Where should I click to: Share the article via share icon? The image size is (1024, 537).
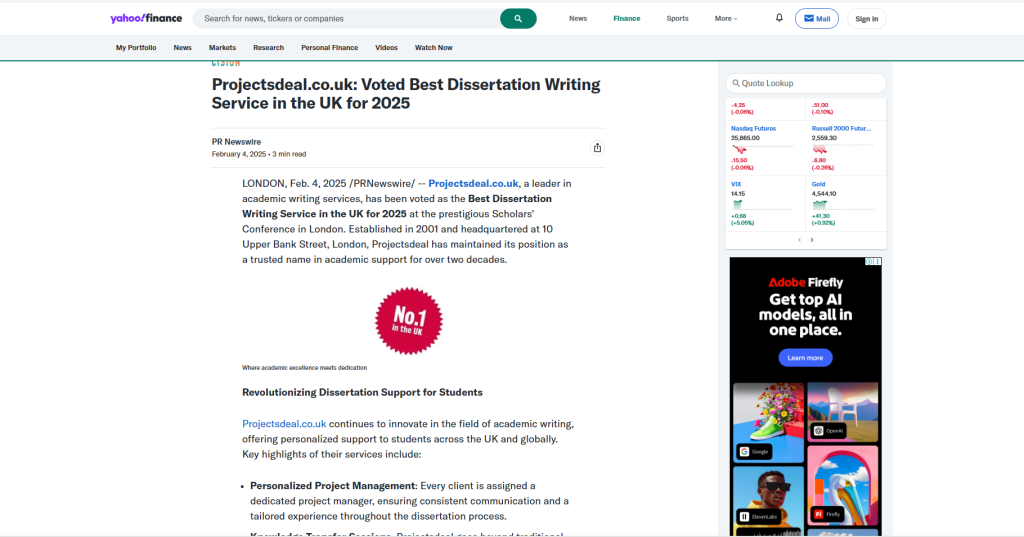597,148
